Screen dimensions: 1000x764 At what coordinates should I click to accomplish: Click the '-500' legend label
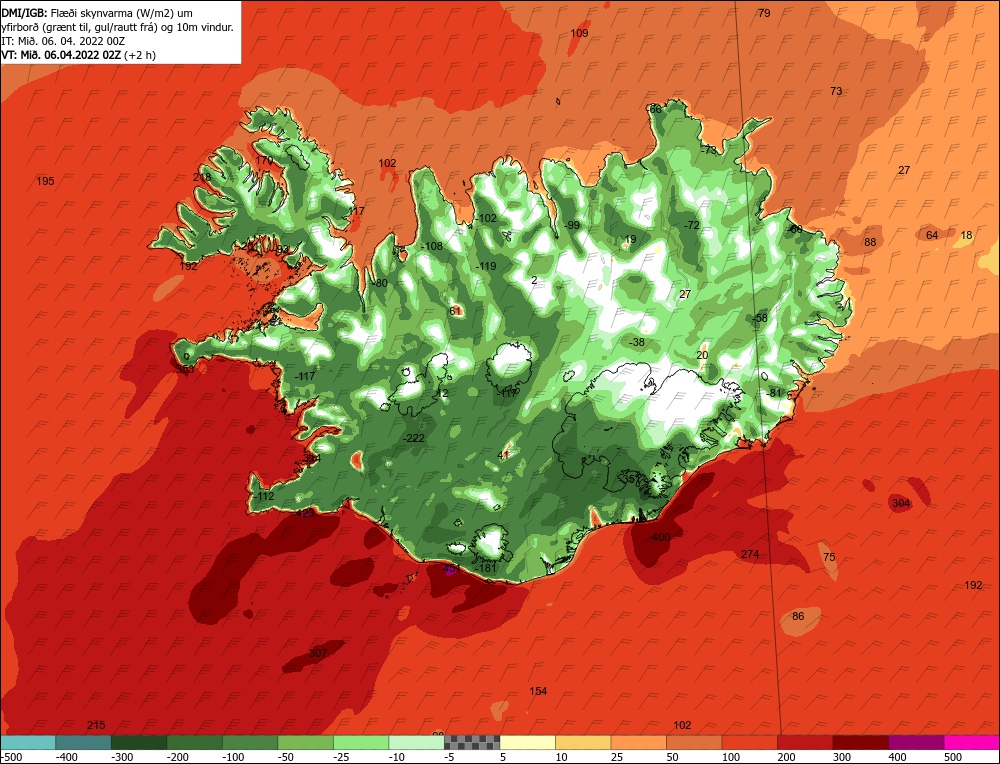point(12,757)
